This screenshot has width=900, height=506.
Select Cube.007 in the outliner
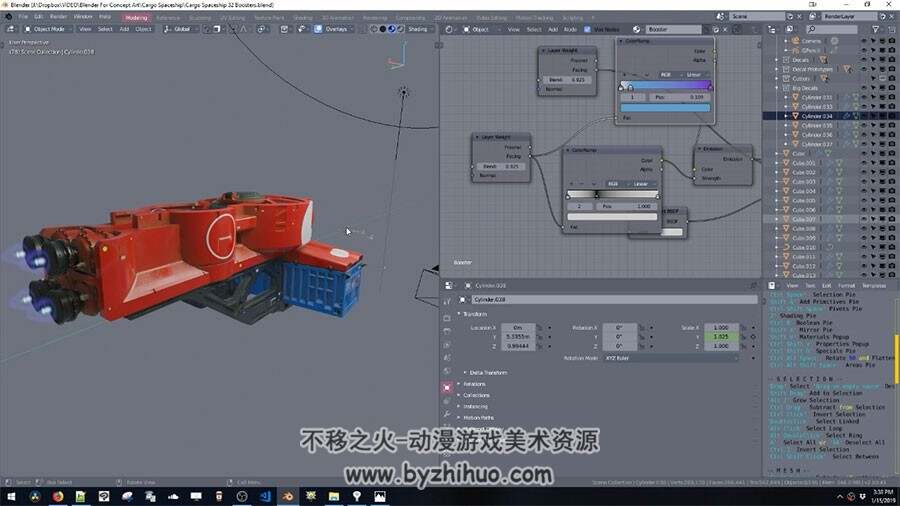pos(804,219)
